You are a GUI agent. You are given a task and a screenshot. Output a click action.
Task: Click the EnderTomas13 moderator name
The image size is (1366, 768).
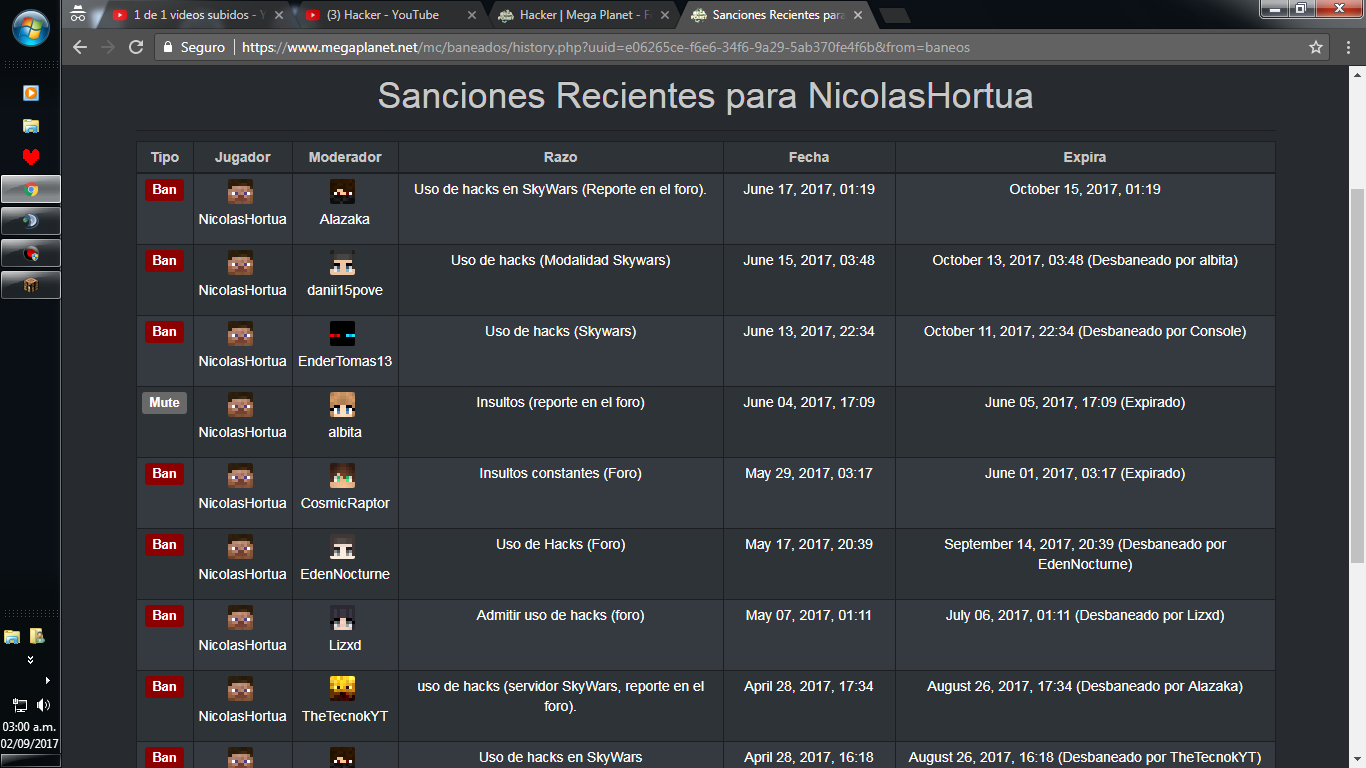click(345, 361)
